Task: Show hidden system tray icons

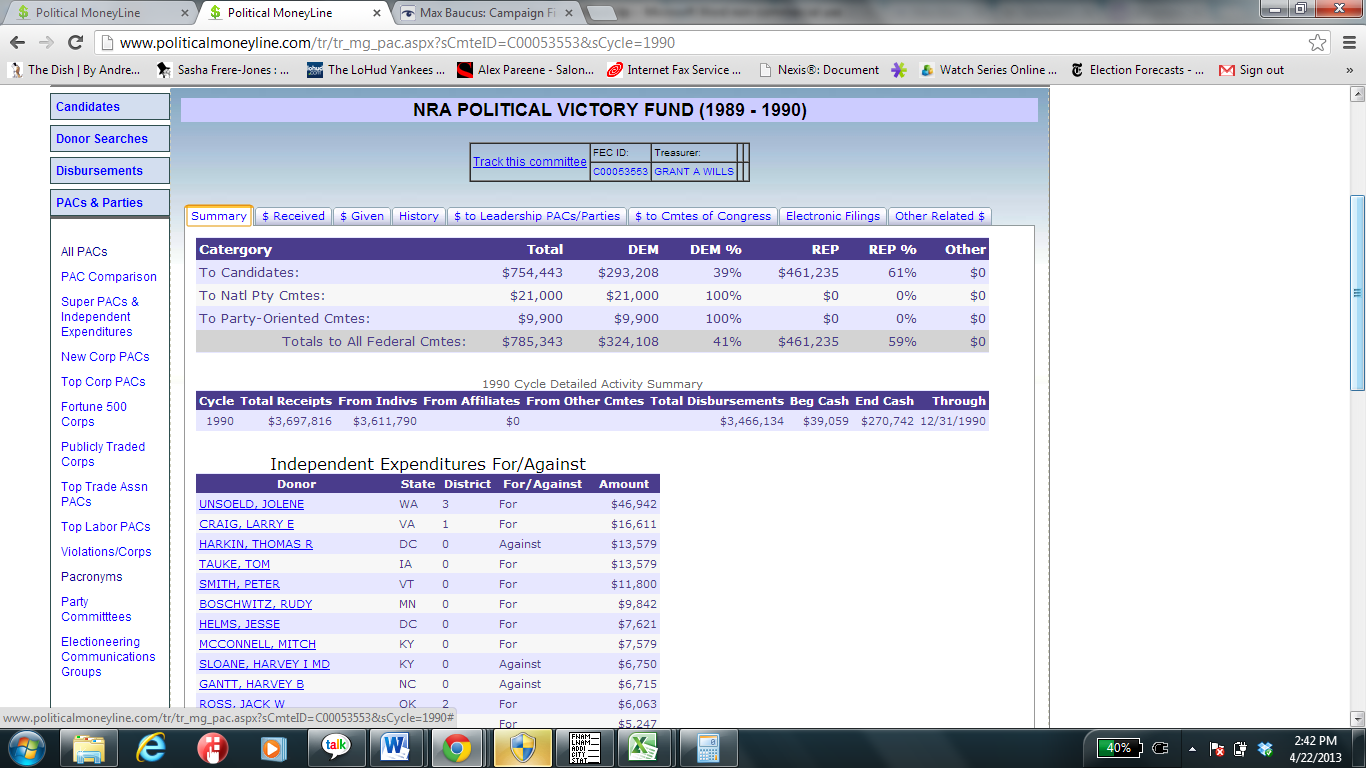Action: coord(1192,748)
